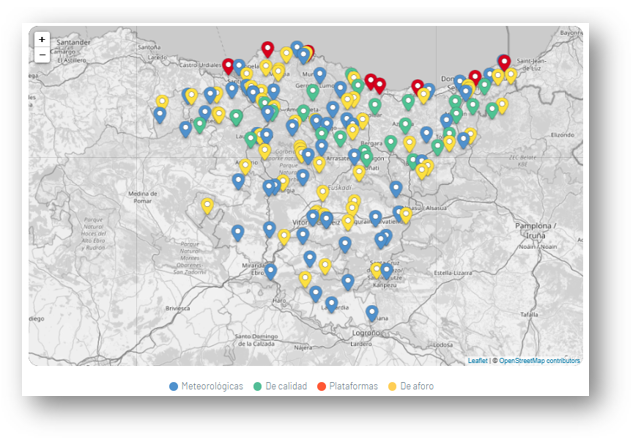Open the OpenStreetMap contributors link
The image size is (635, 444).
(x=538, y=361)
